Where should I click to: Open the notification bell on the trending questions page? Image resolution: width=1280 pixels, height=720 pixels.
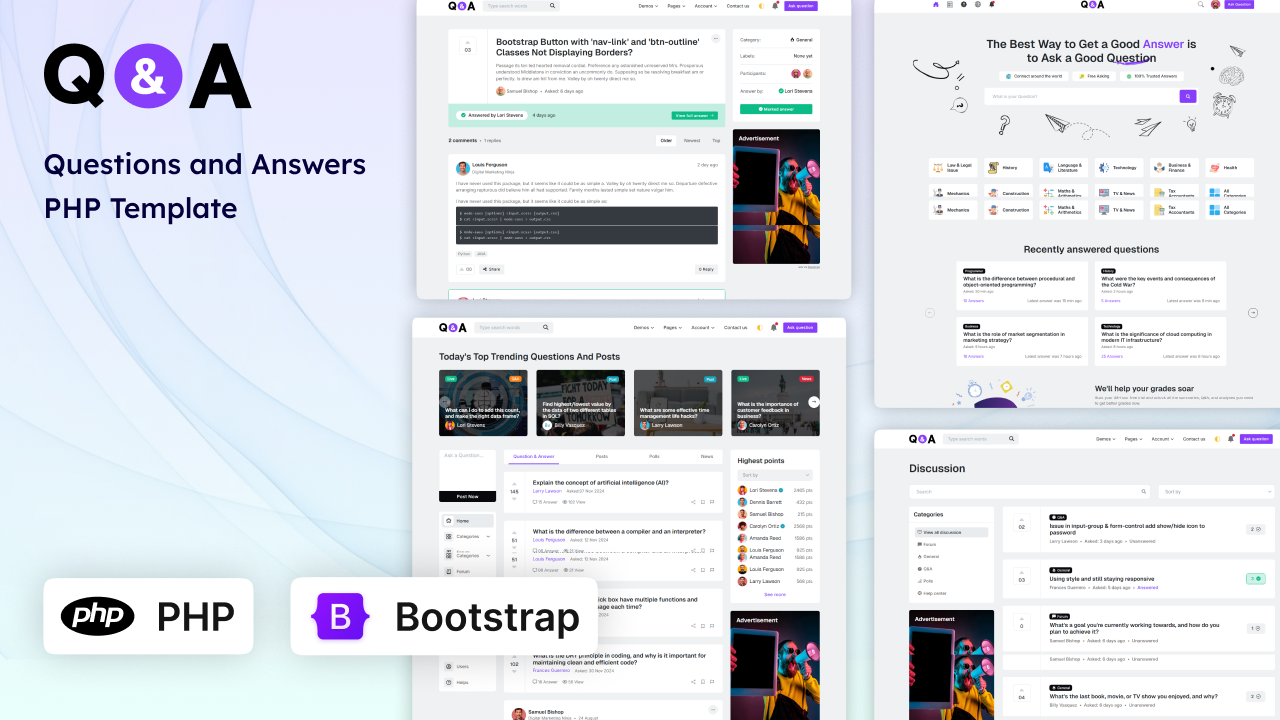[x=774, y=327]
